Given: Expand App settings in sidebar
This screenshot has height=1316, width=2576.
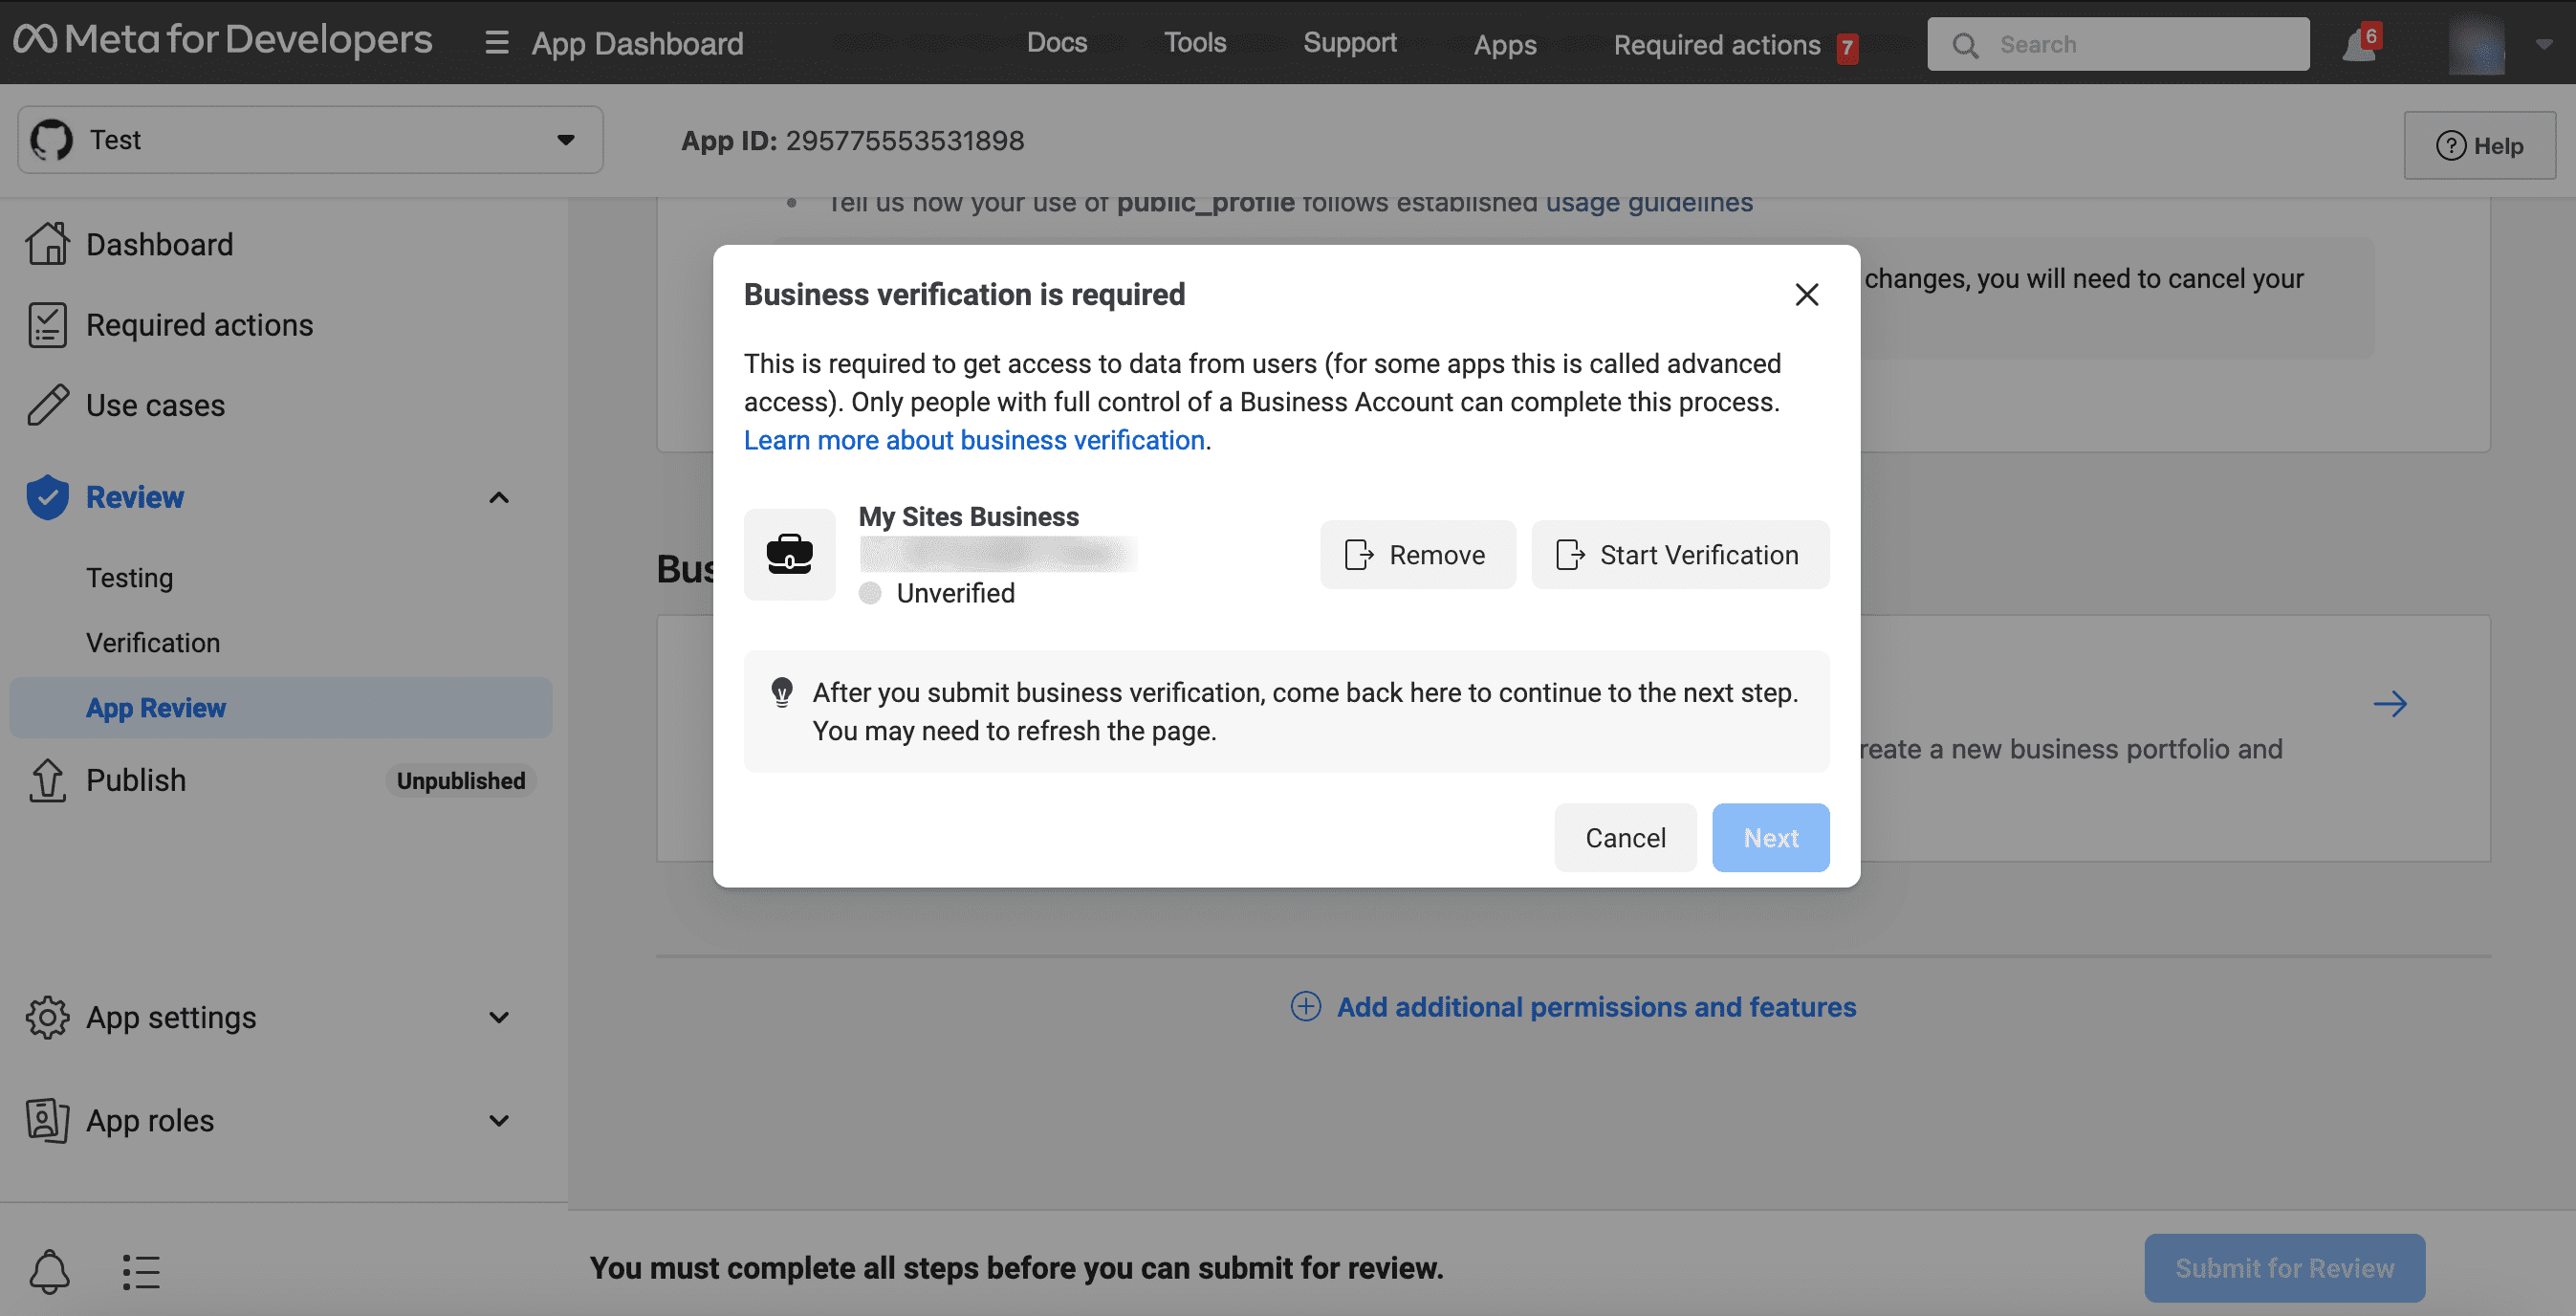Looking at the screenshot, I should pyautogui.click(x=498, y=1017).
